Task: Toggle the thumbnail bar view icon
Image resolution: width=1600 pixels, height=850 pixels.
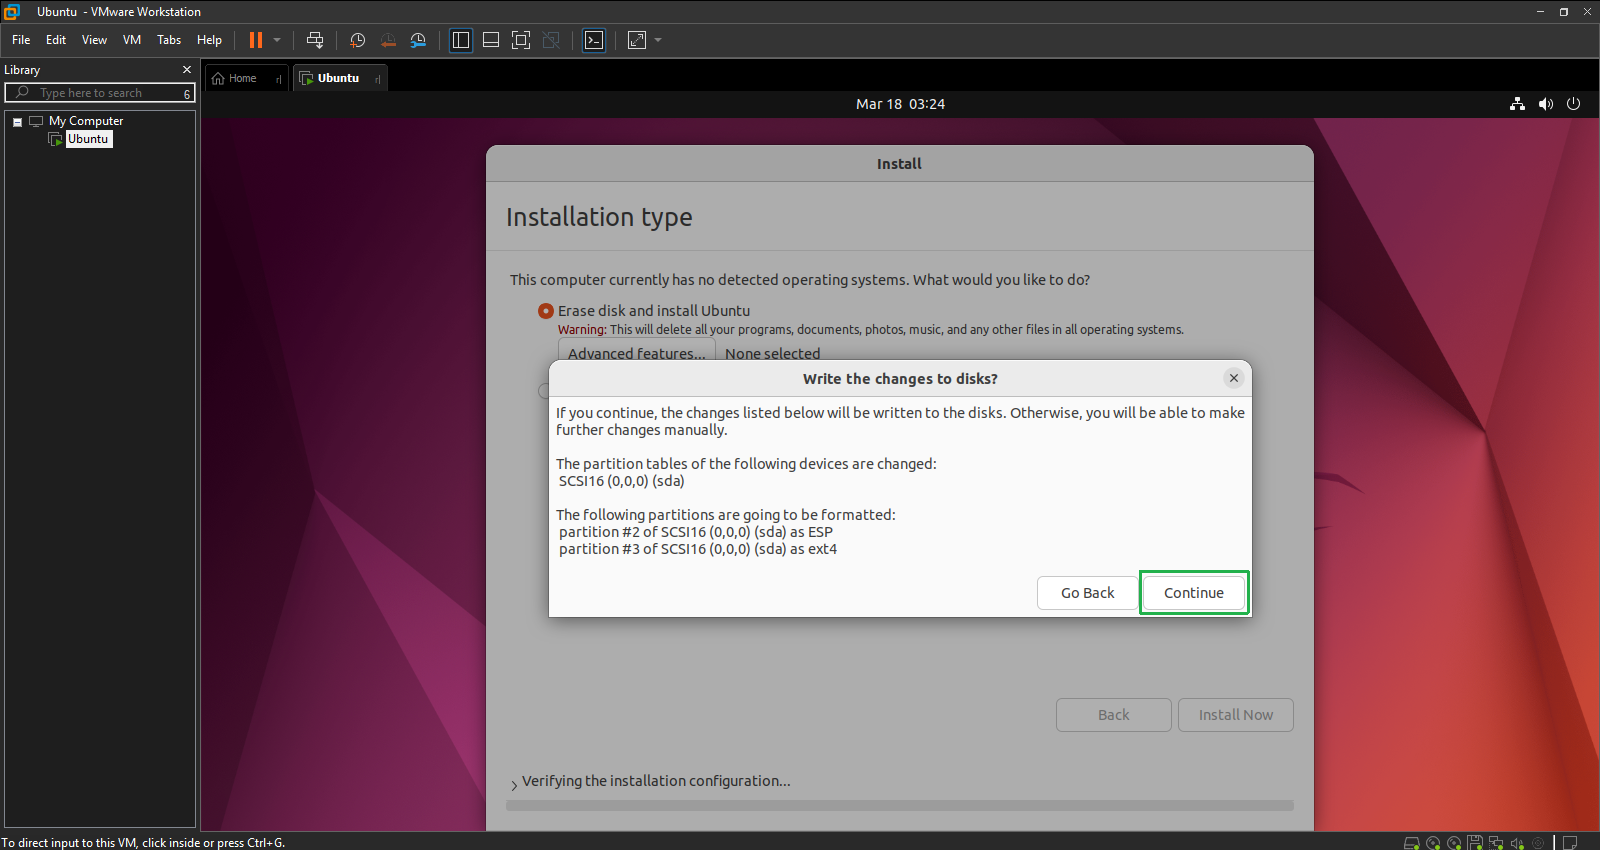Action: pyautogui.click(x=491, y=40)
